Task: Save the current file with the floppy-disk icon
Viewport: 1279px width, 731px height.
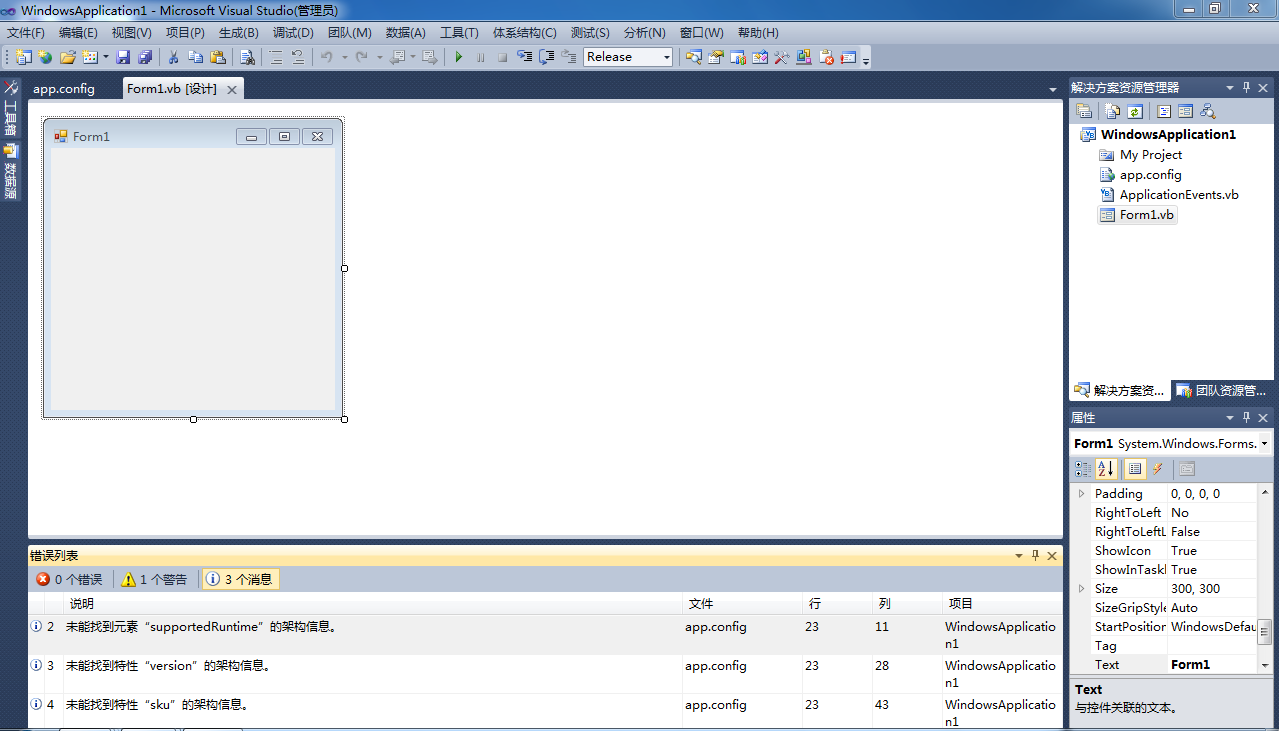Action: (x=123, y=57)
